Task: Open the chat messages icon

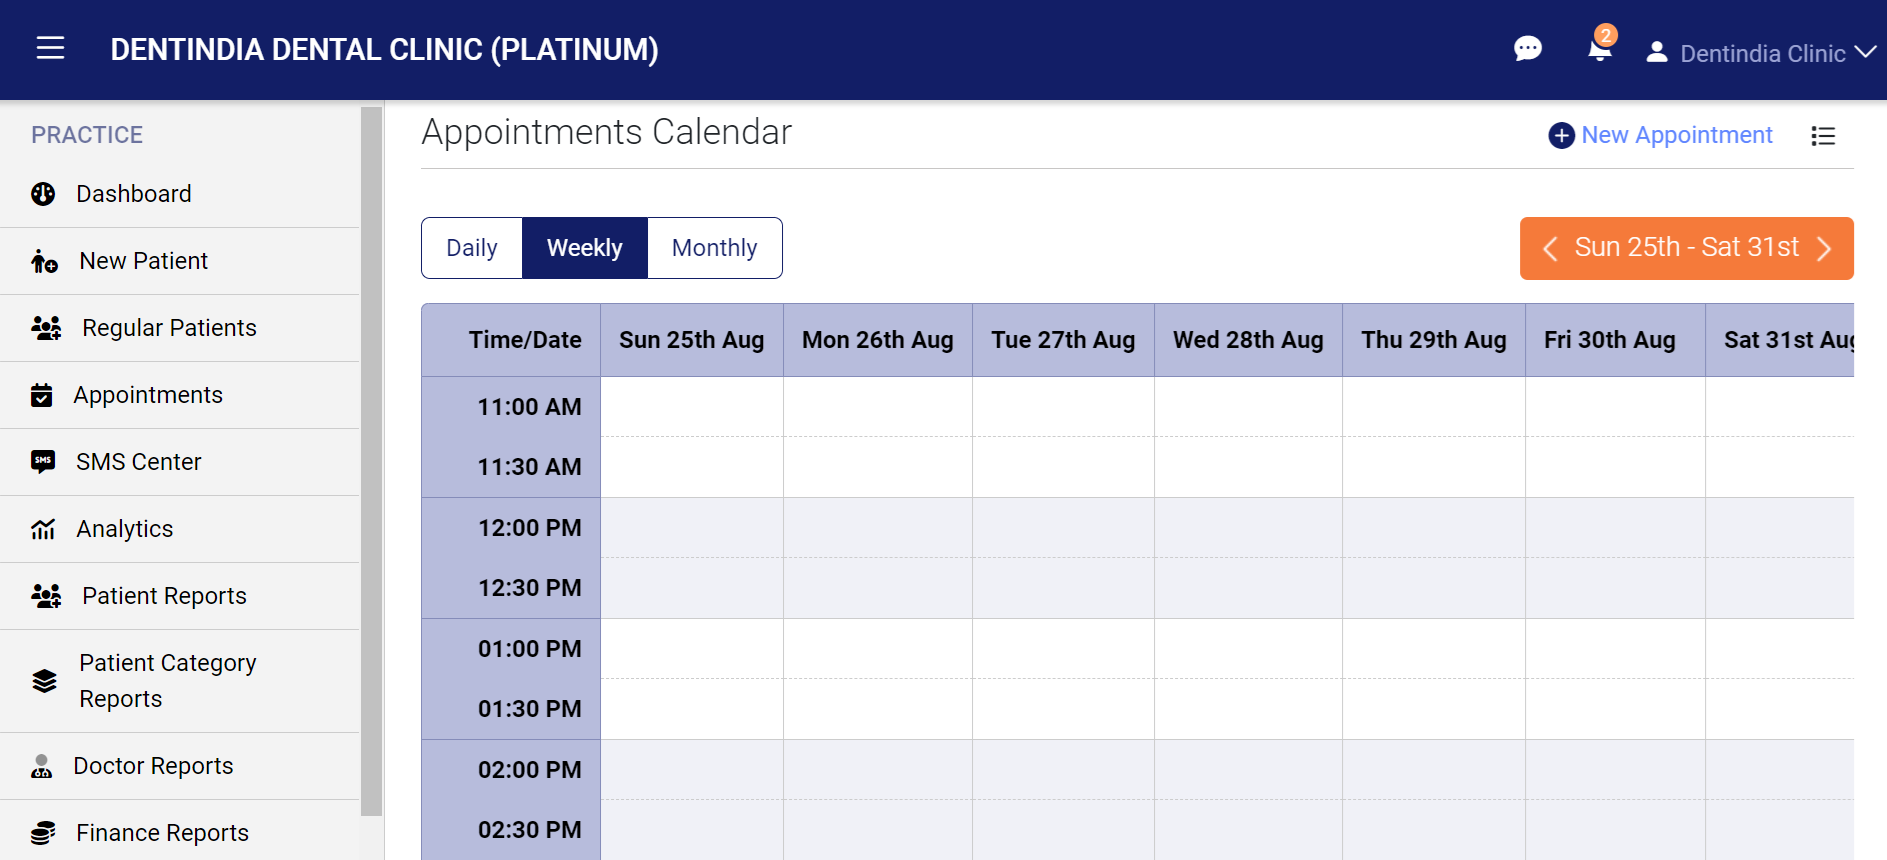Action: pyautogui.click(x=1527, y=49)
